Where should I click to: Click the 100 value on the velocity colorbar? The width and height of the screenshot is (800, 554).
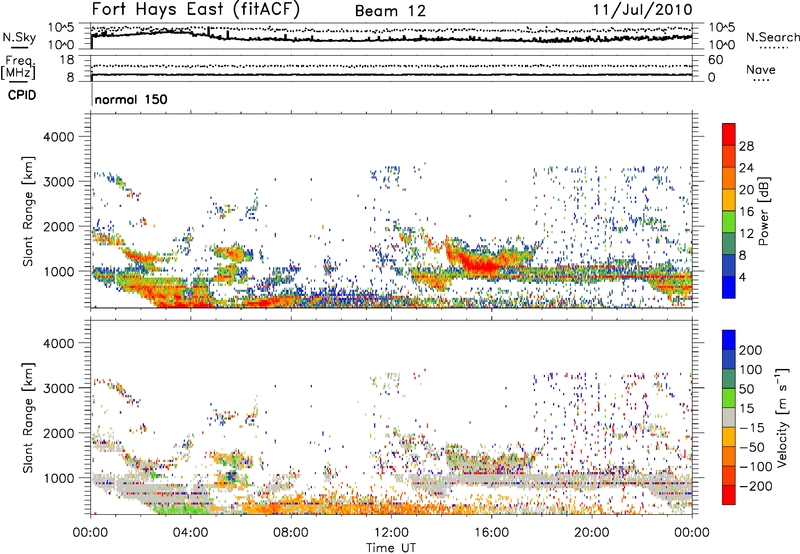coord(751,369)
